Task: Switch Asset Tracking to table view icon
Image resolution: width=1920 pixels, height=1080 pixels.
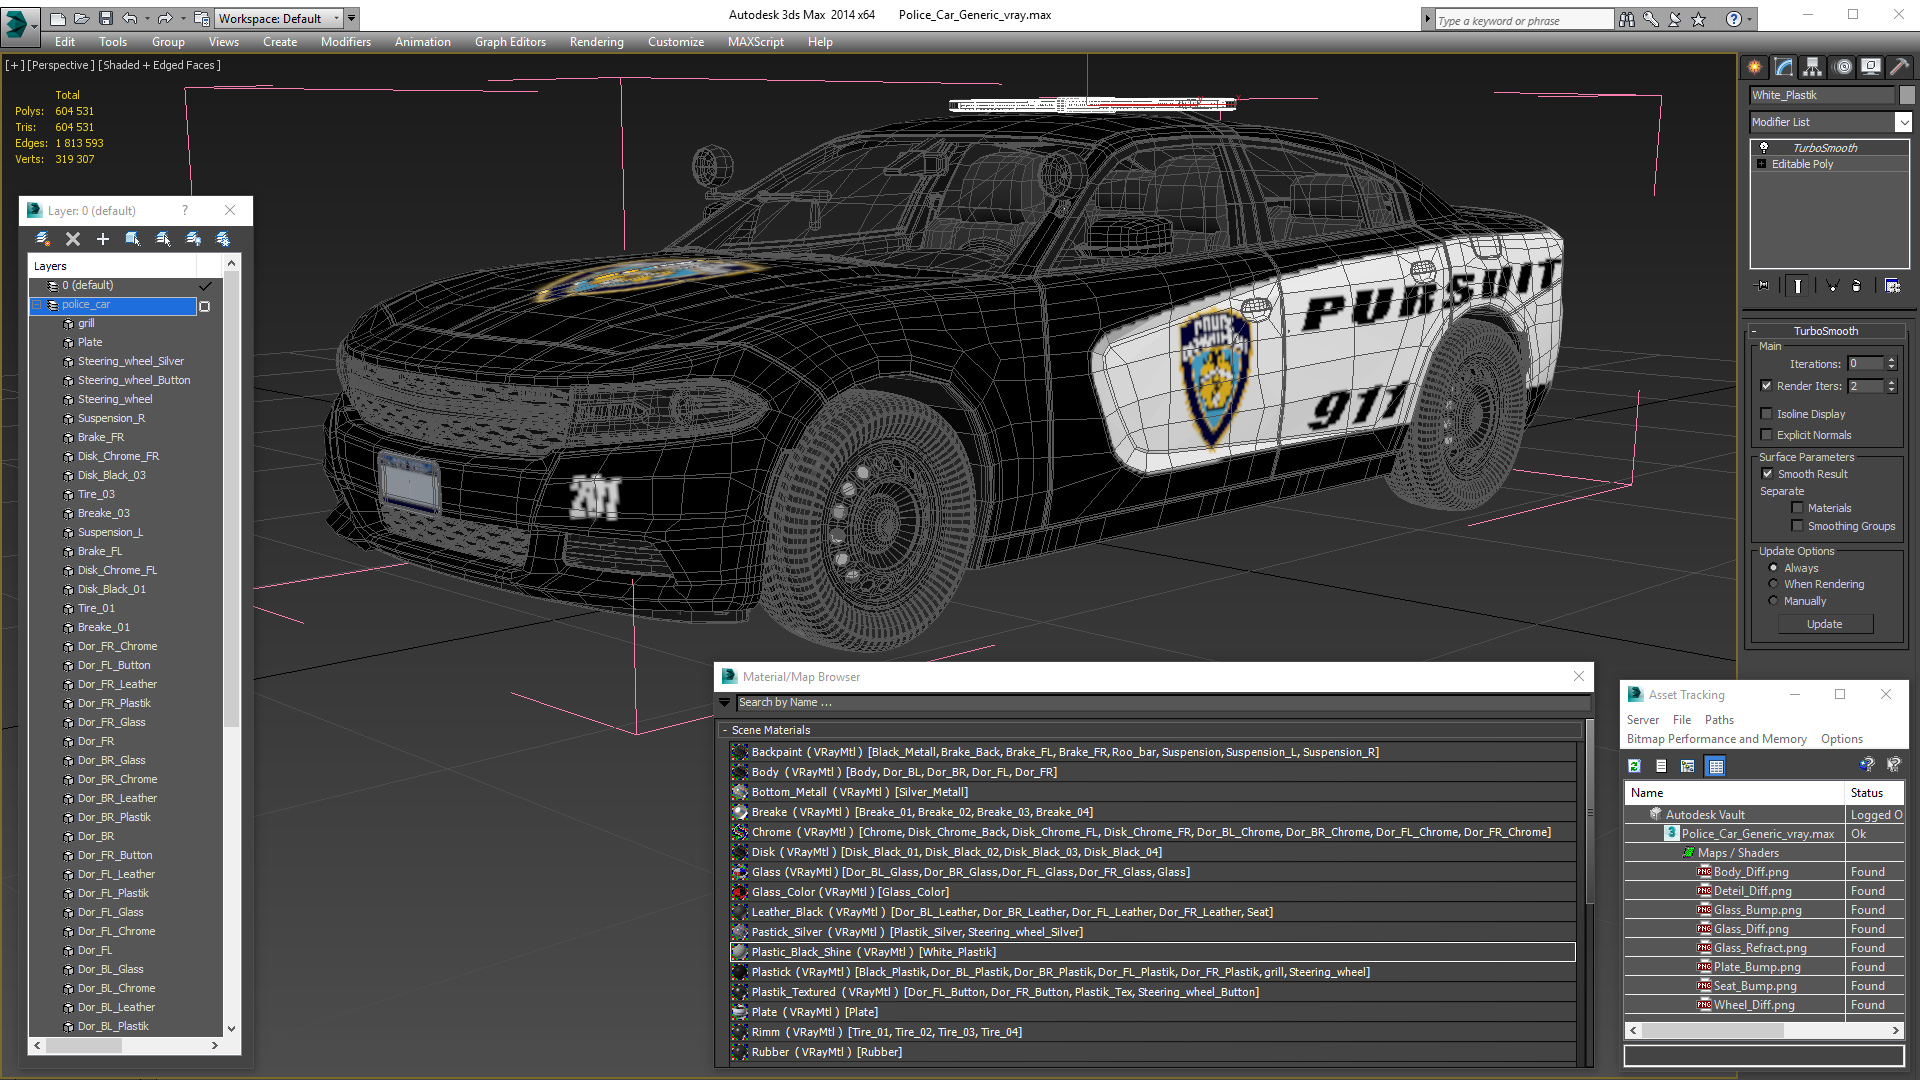Action: pos(1716,766)
